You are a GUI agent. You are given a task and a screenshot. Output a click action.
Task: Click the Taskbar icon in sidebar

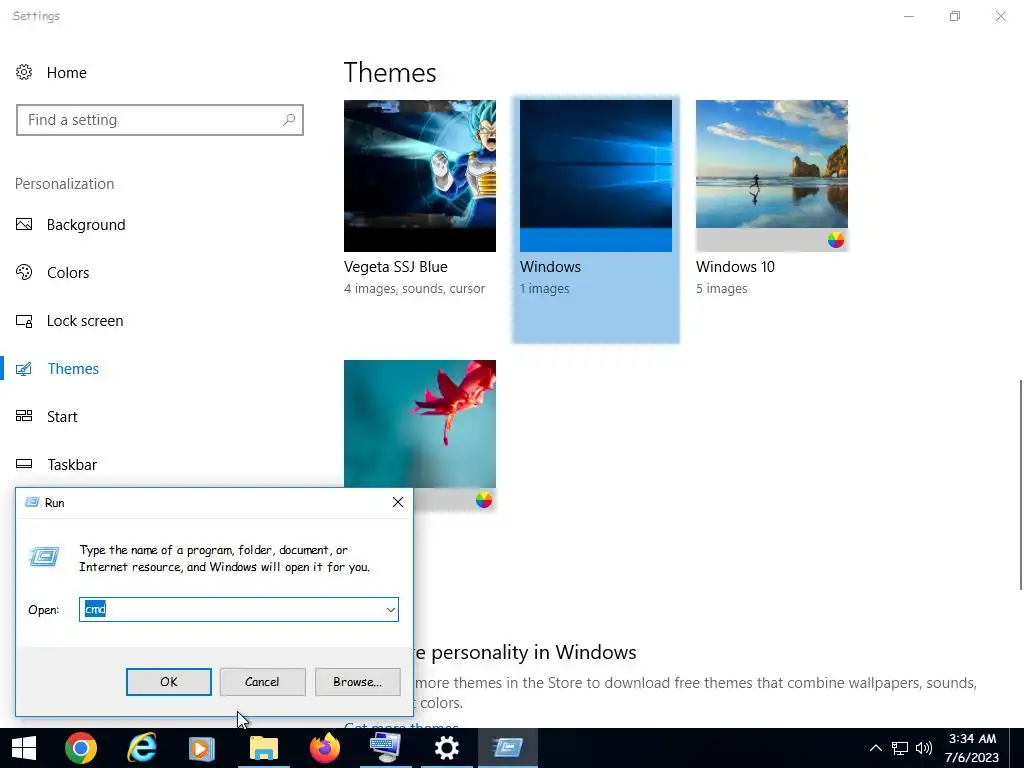click(x=24, y=464)
